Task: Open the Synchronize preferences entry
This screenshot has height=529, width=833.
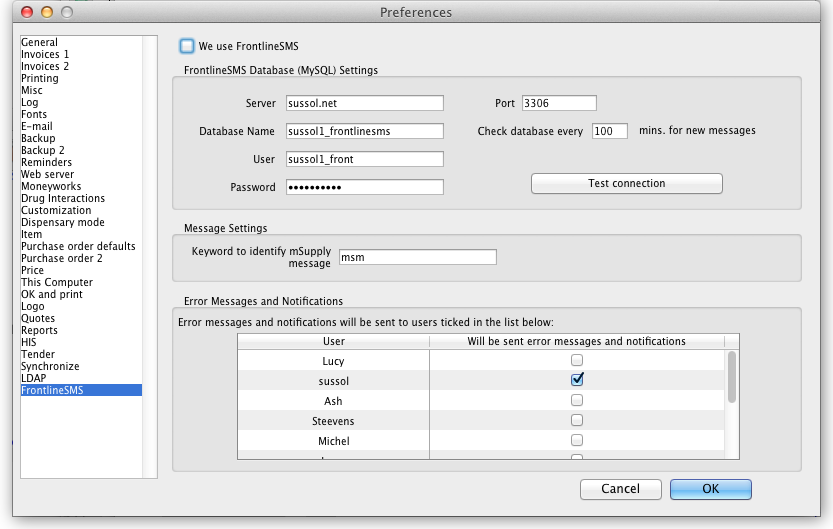Action: coord(50,366)
